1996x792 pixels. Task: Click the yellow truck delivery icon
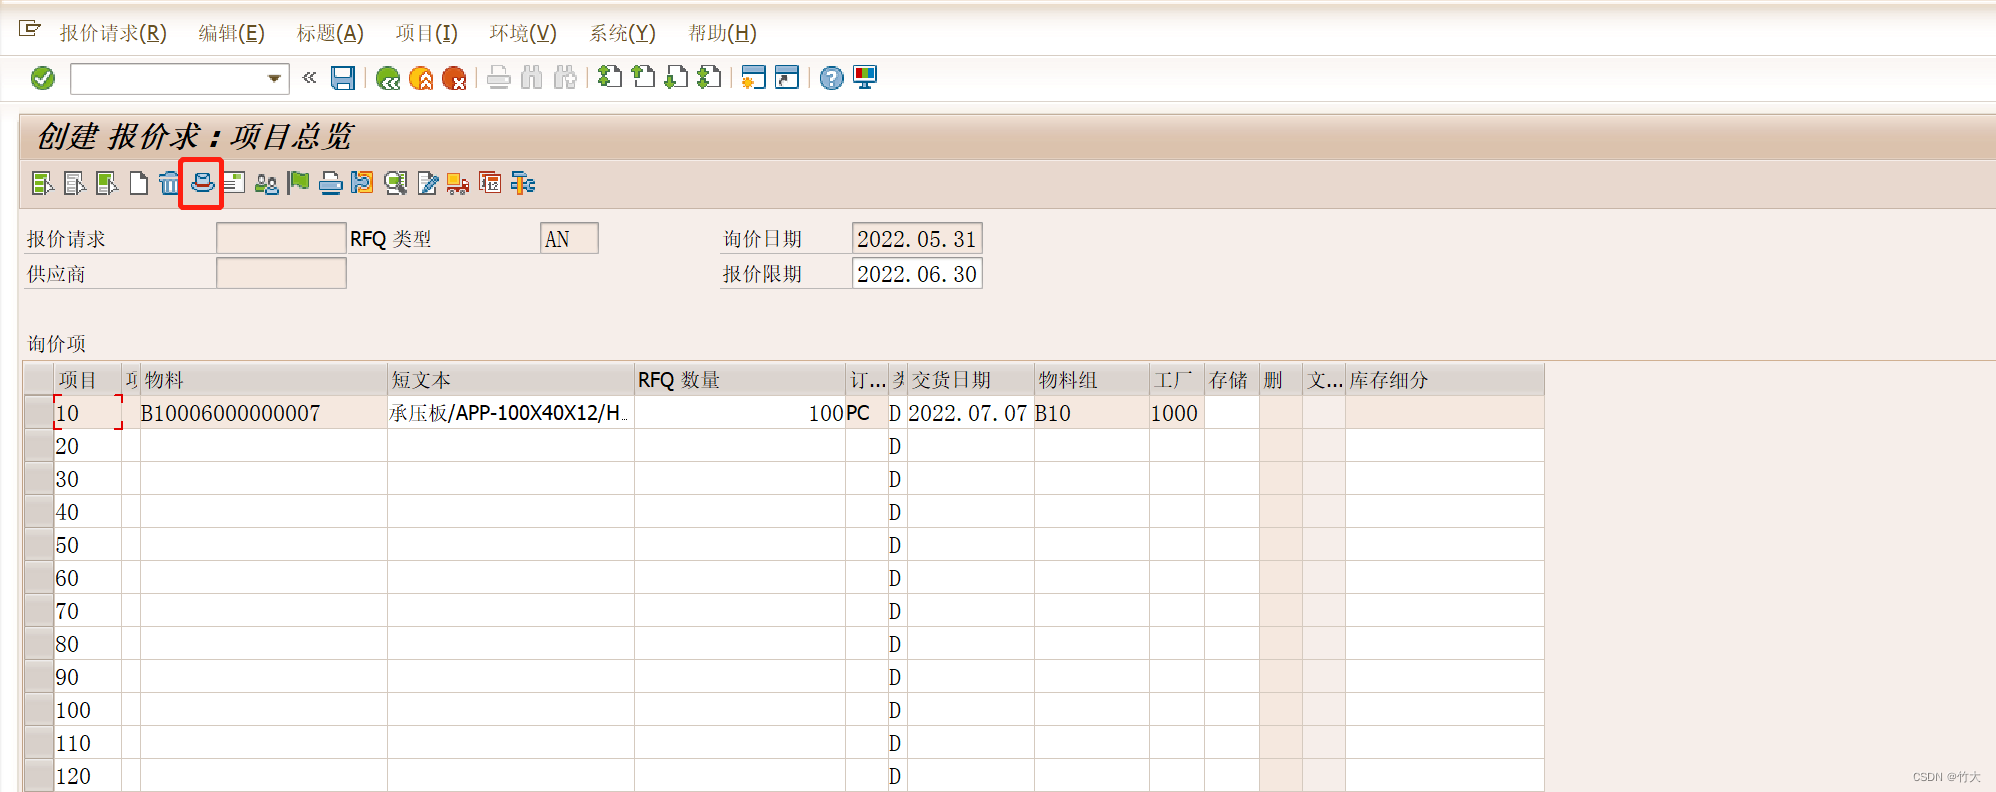(x=458, y=183)
